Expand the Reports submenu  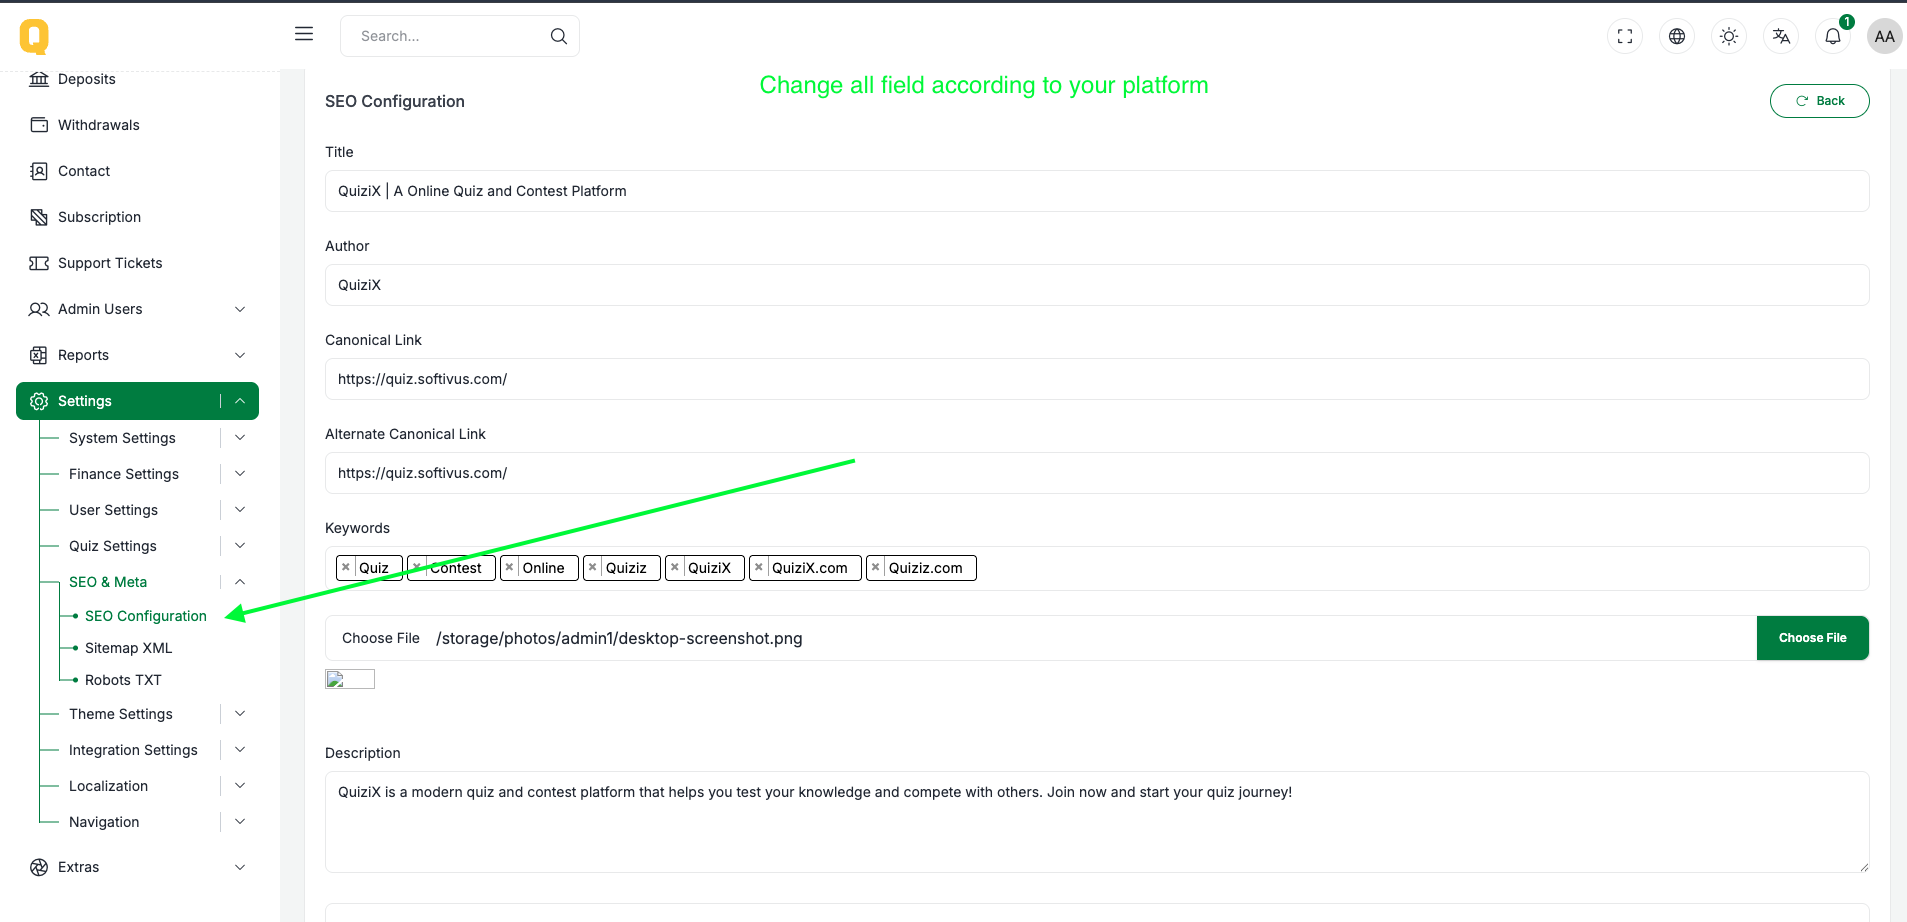coord(239,355)
